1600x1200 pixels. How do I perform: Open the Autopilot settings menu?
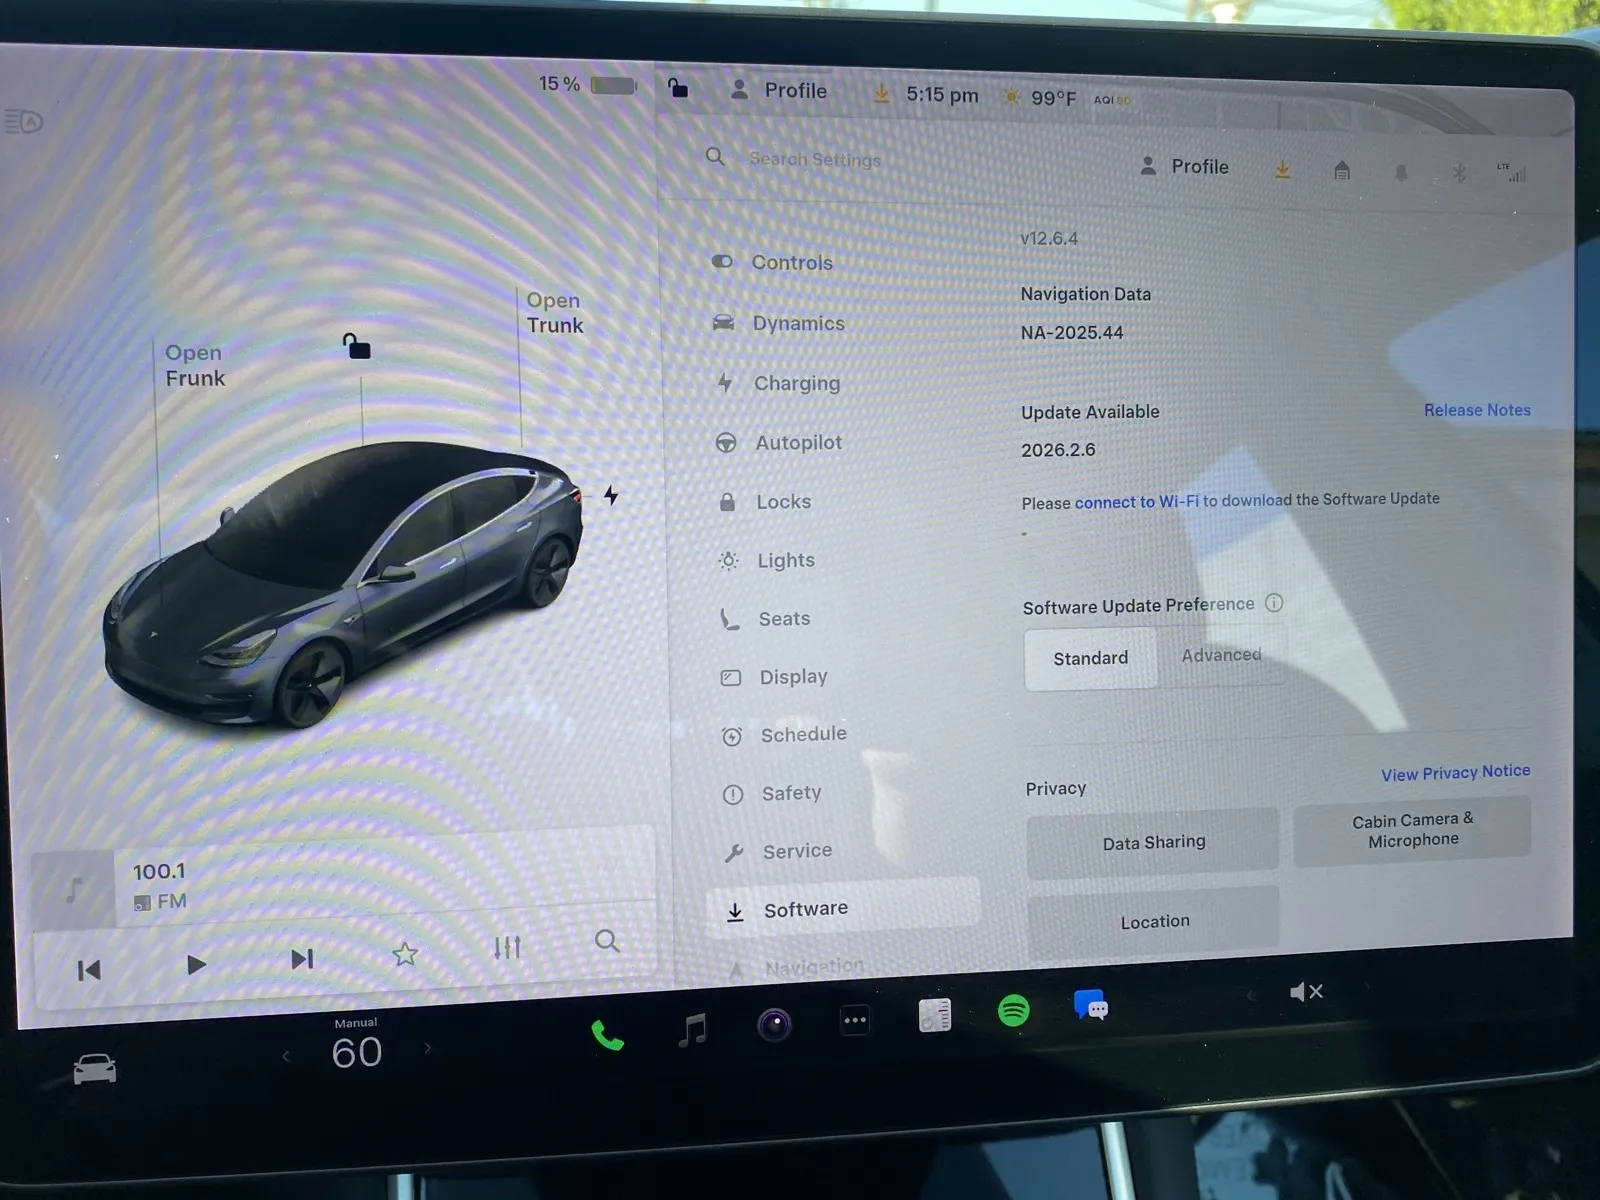pos(797,442)
